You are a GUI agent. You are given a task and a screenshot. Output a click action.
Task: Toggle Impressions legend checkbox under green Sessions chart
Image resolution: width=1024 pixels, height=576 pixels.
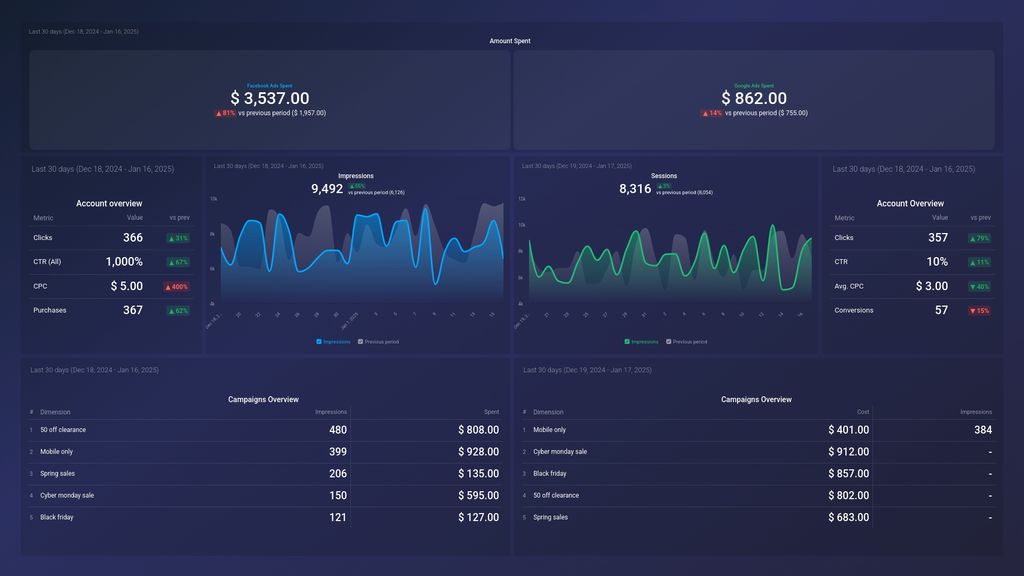point(627,342)
